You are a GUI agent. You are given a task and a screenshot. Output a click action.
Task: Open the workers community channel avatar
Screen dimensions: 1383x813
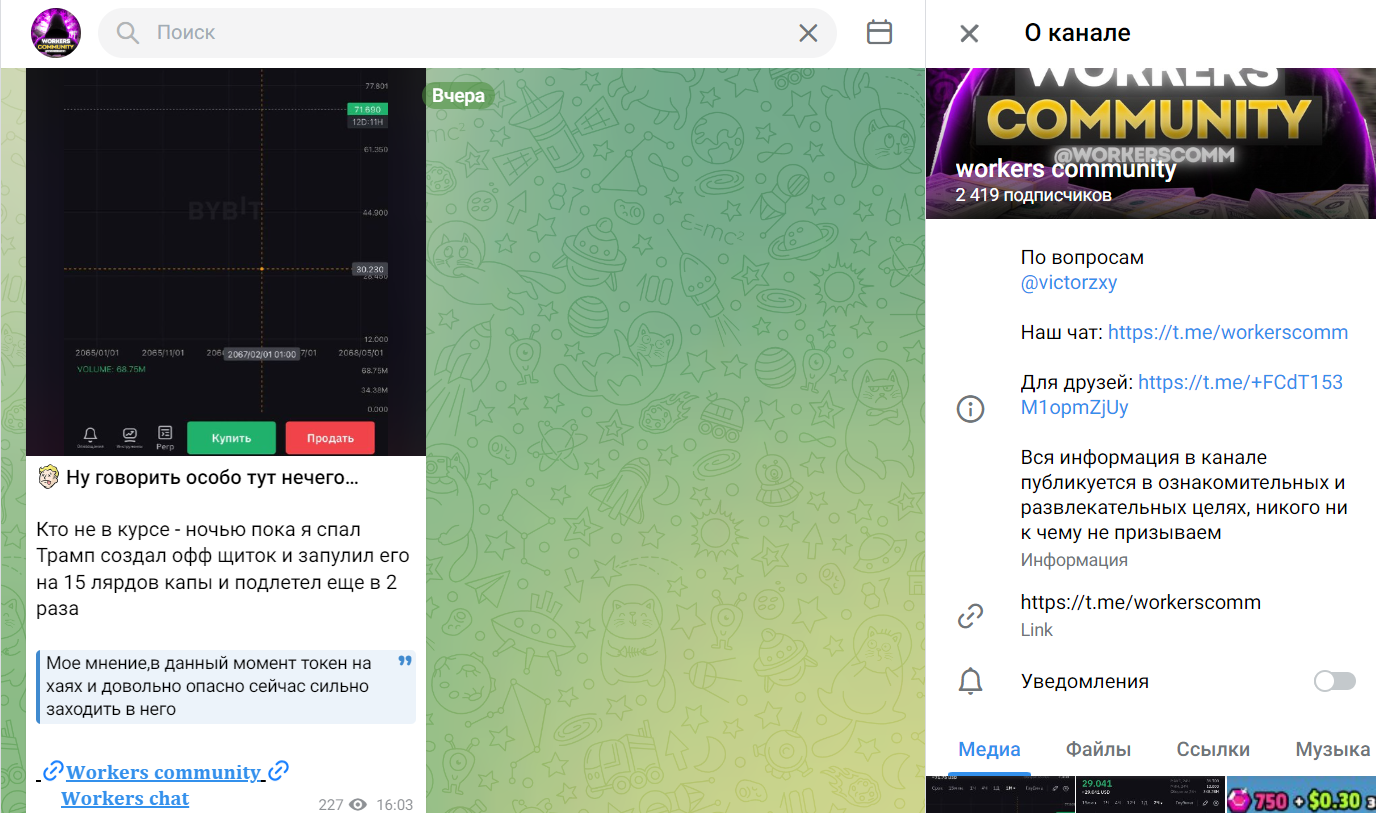pyautogui.click(x=56, y=33)
